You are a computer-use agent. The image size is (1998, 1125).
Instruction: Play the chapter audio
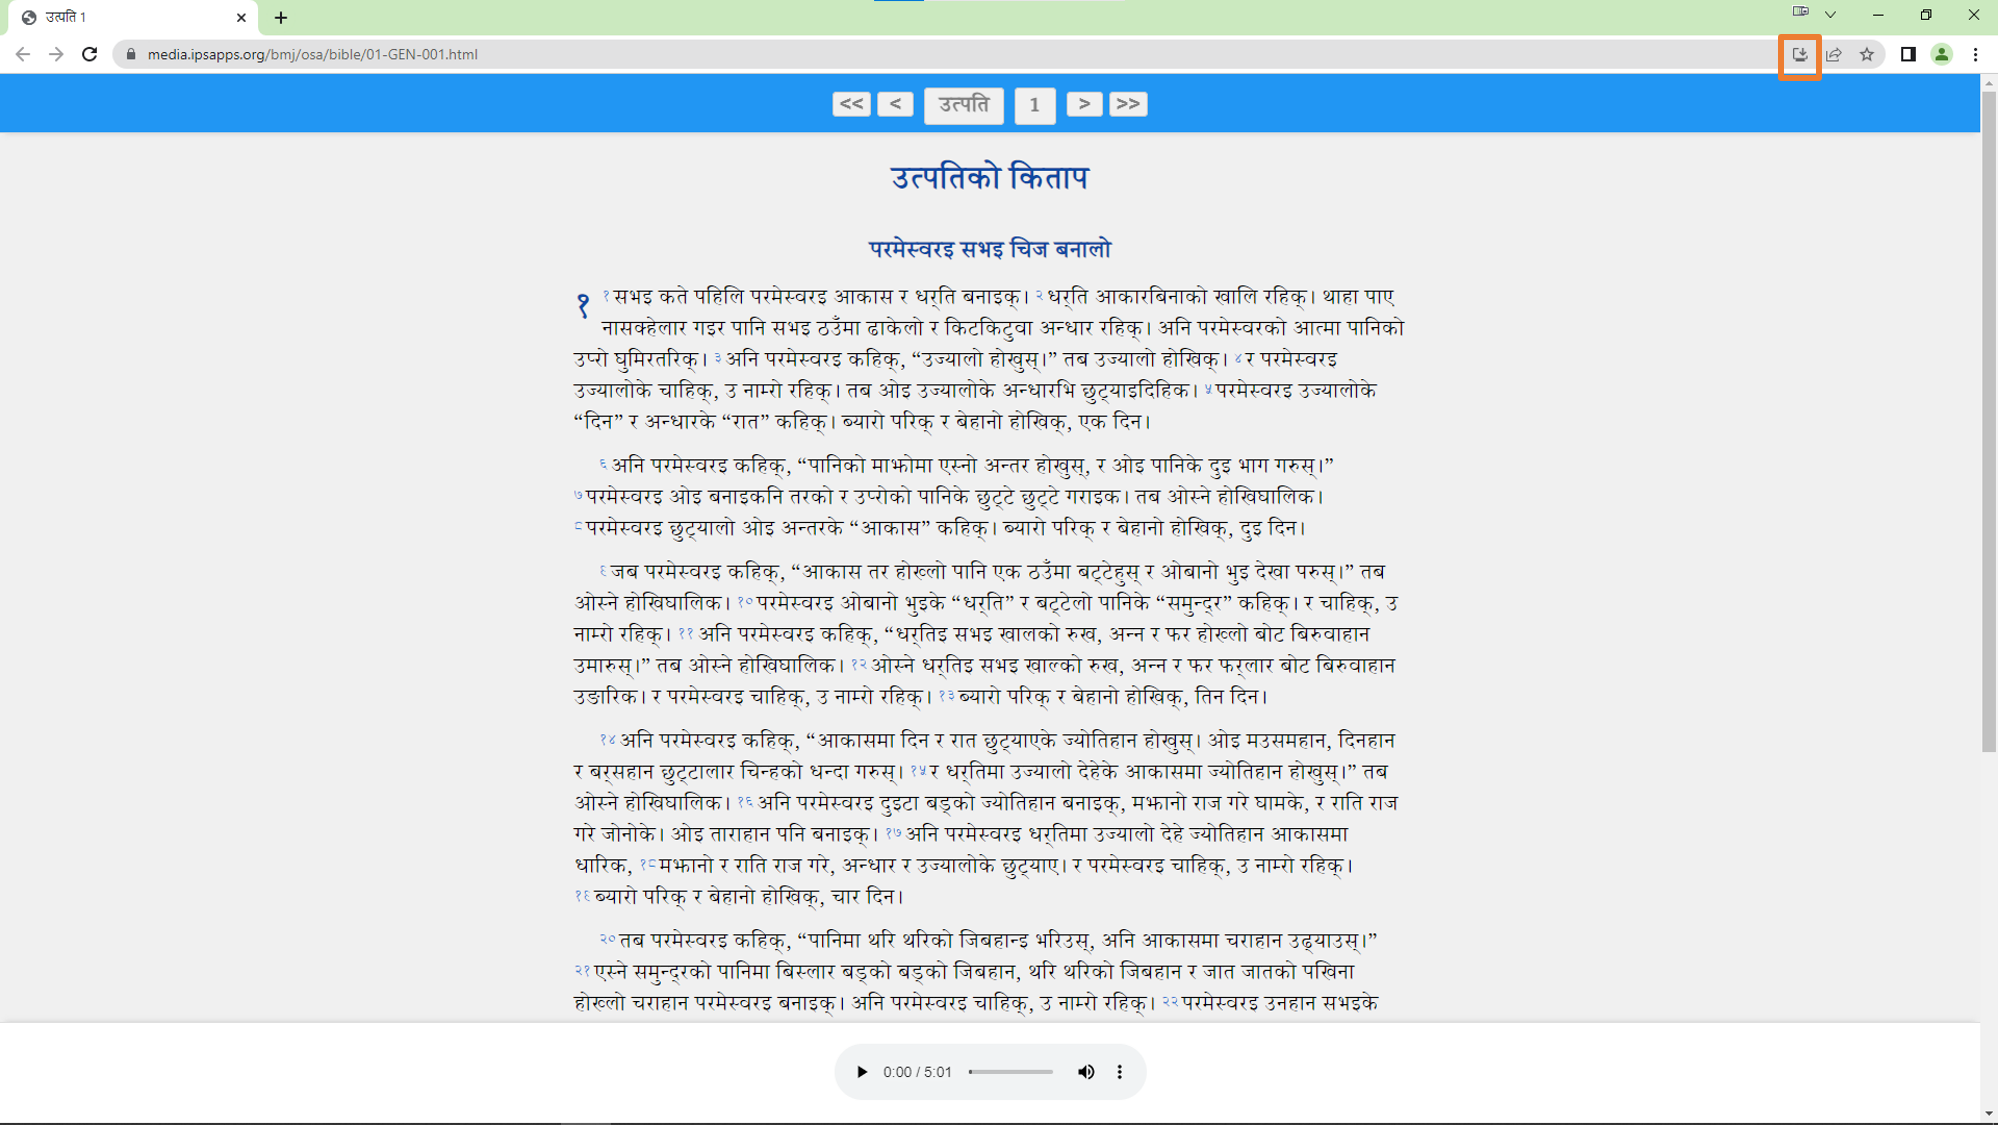[861, 1072]
